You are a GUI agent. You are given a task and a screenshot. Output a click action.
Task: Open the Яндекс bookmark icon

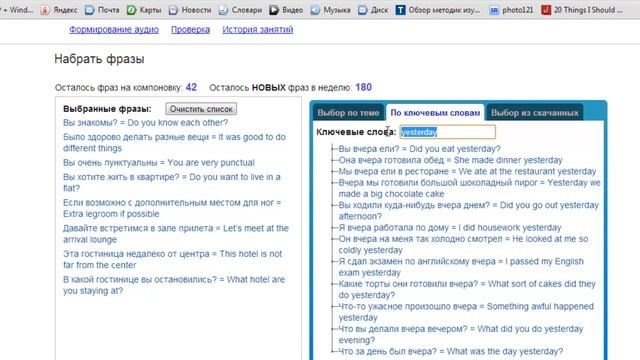point(45,10)
